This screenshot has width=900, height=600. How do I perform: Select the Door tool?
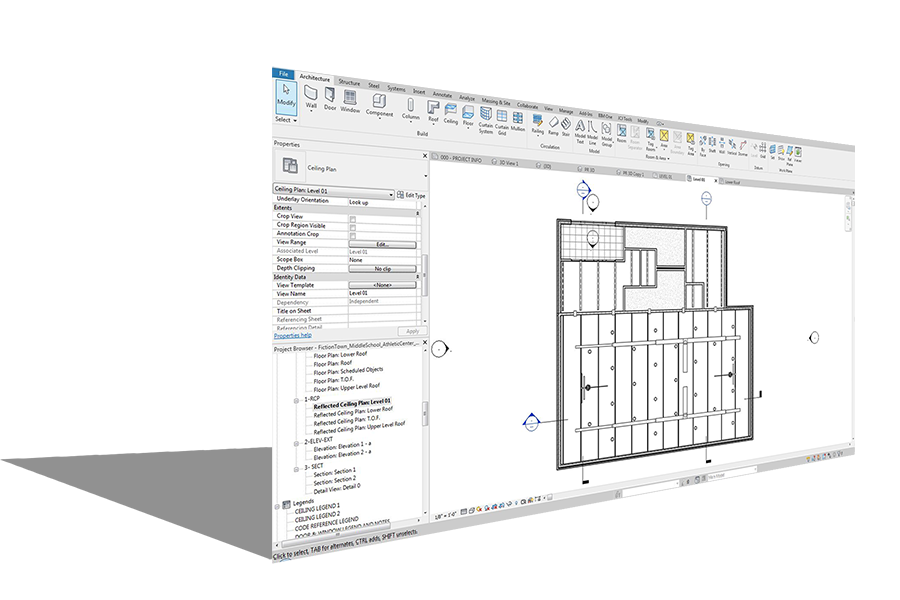pyautogui.click(x=329, y=99)
